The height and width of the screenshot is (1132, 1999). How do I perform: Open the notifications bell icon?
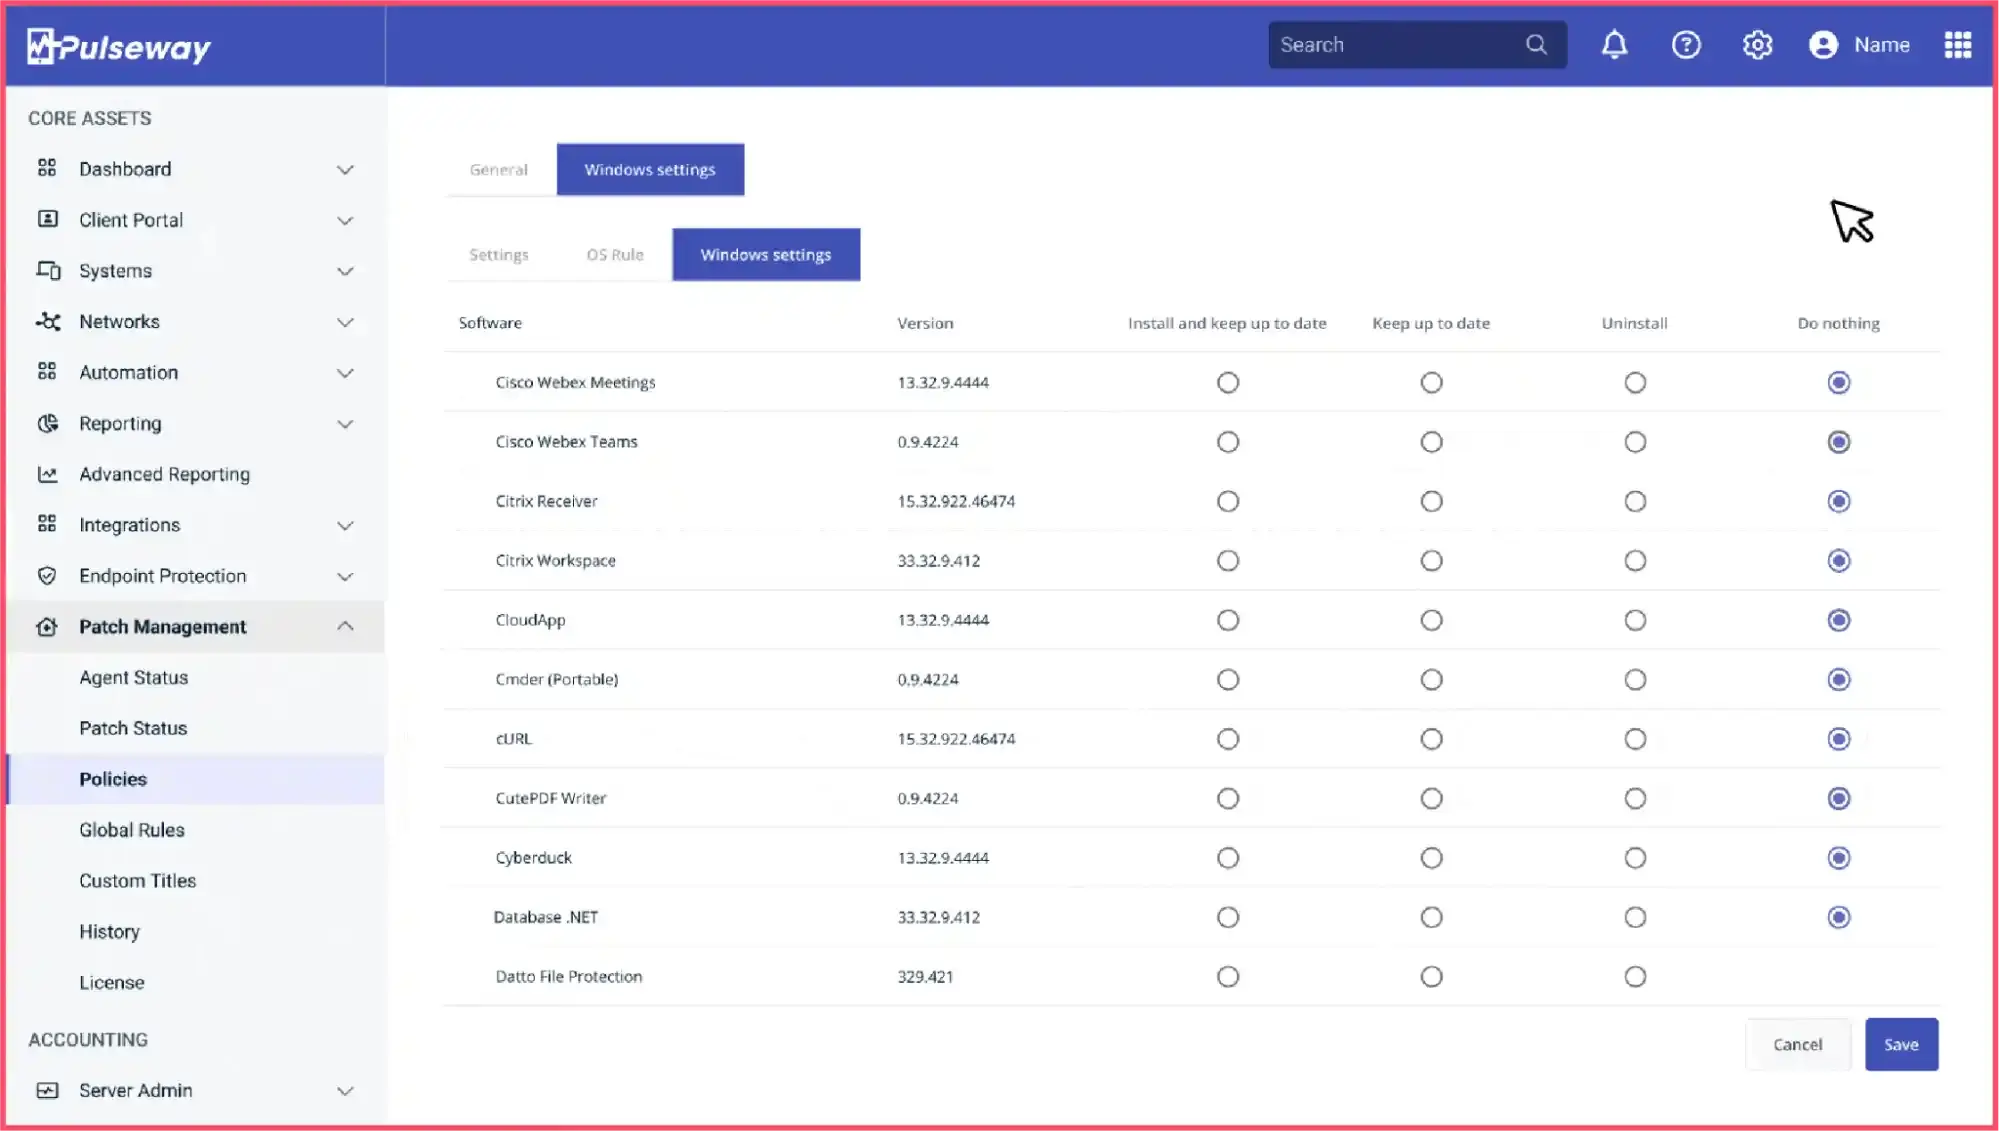coord(1614,44)
